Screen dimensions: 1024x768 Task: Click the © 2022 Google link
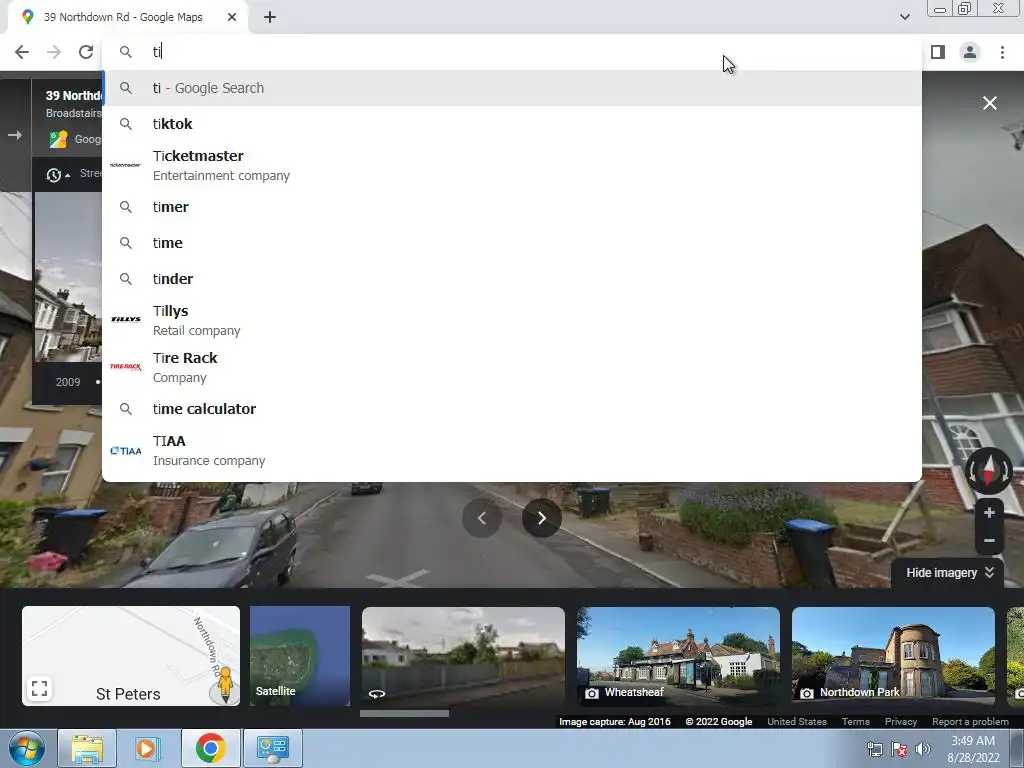tap(718, 722)
